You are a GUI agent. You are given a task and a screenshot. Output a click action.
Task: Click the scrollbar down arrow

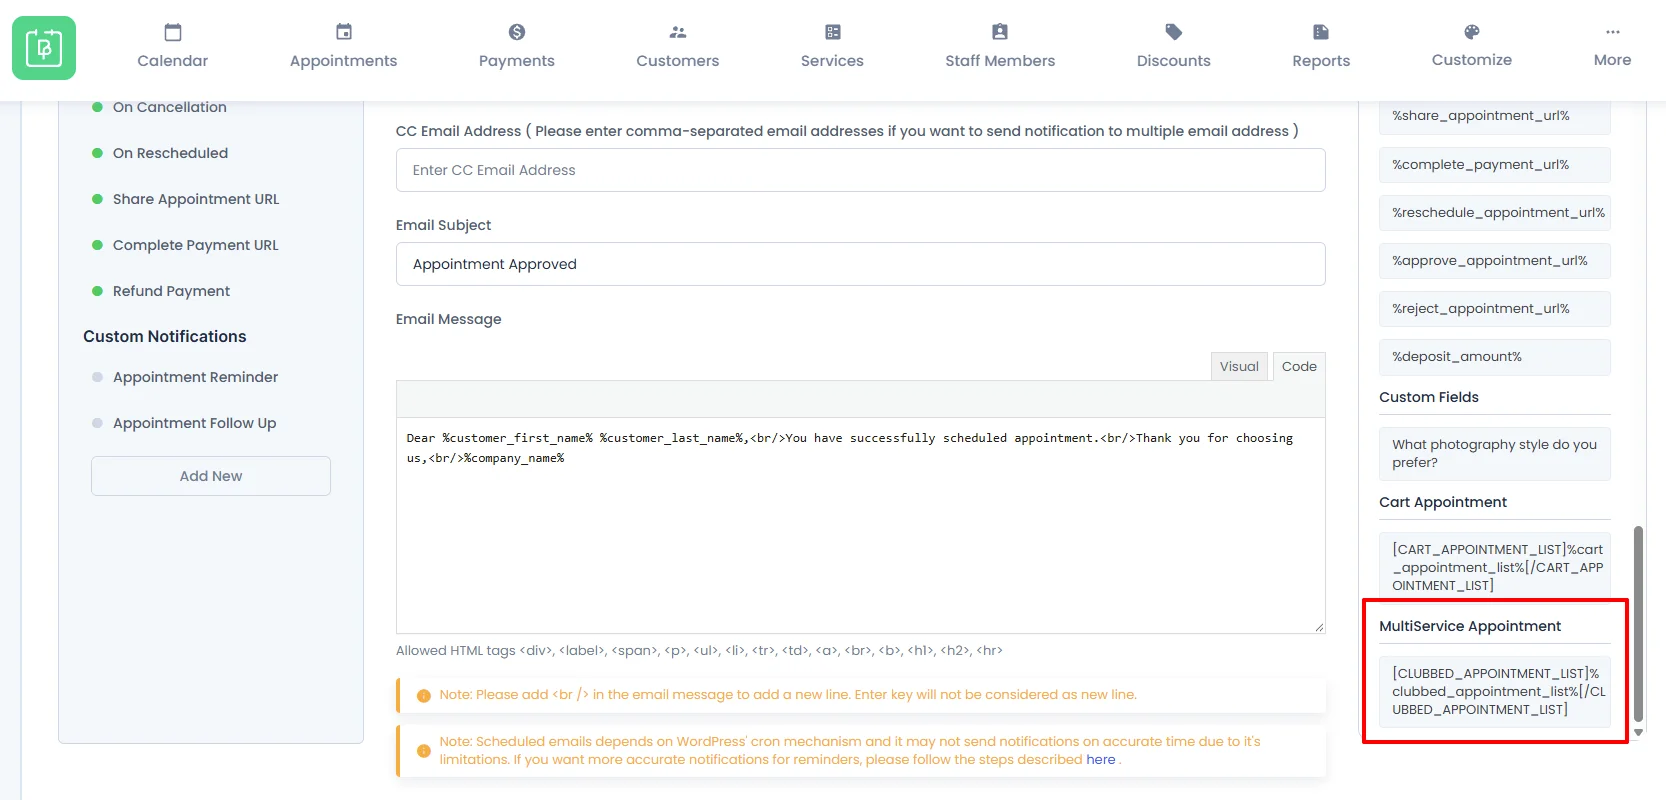pyautogui.click(x=1638, y=733)
